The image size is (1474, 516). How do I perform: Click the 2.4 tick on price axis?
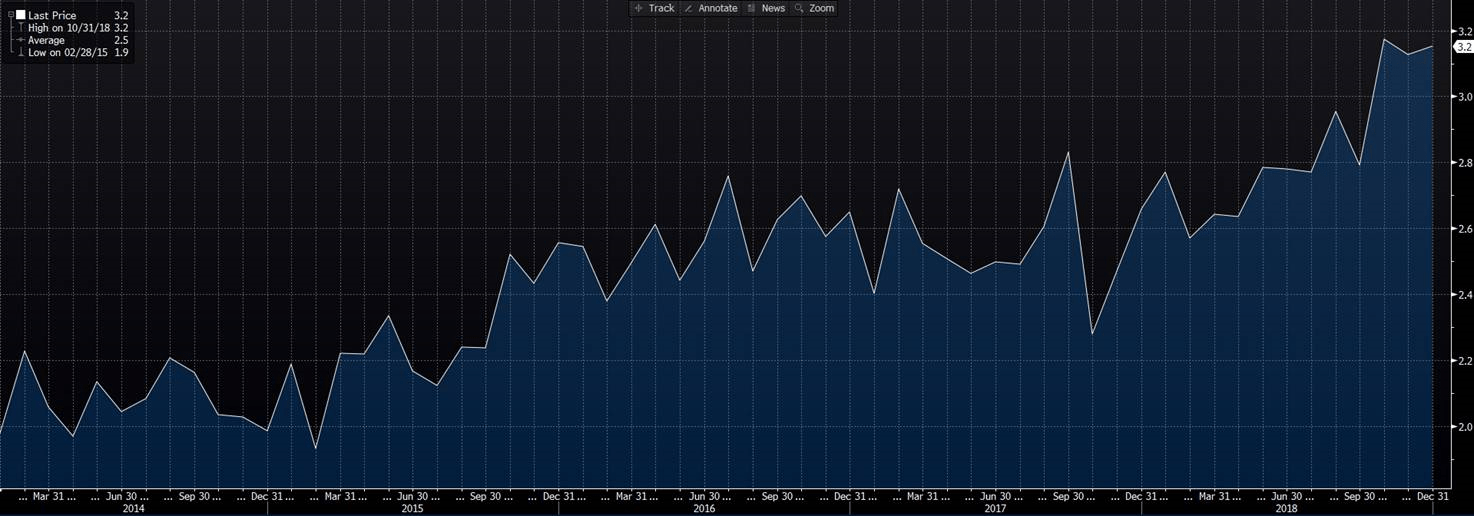(1463, 295)
